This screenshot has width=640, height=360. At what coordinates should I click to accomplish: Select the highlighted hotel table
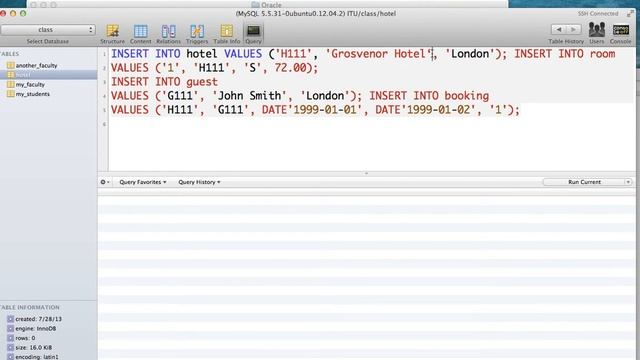point(49,75)
